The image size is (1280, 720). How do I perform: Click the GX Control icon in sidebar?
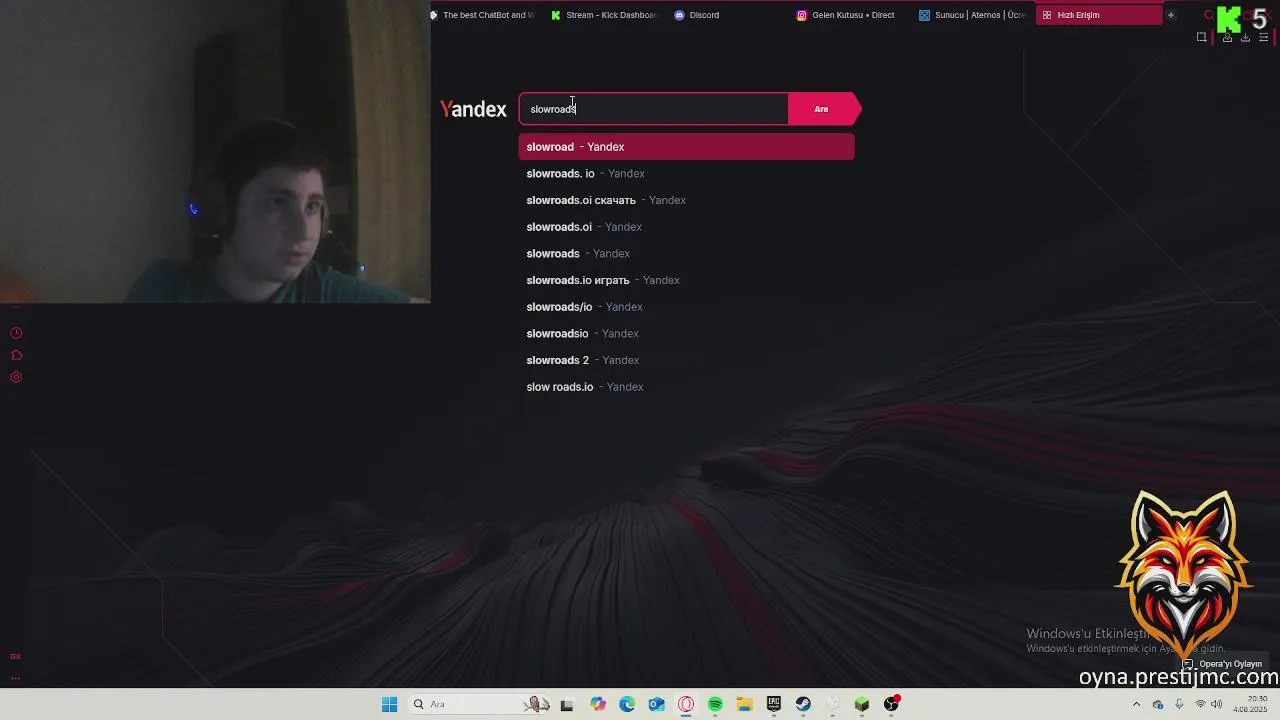[x=15, y=656]
